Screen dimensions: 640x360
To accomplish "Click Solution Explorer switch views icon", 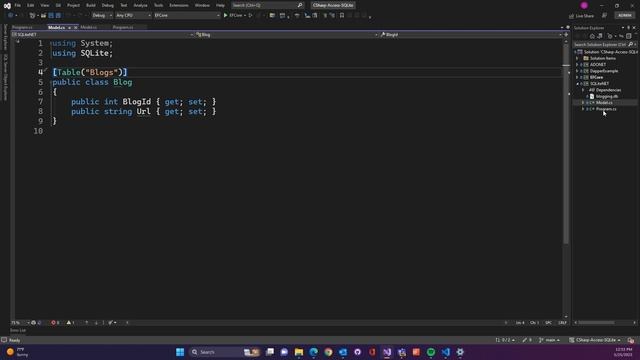I will [x=600, y=36].
